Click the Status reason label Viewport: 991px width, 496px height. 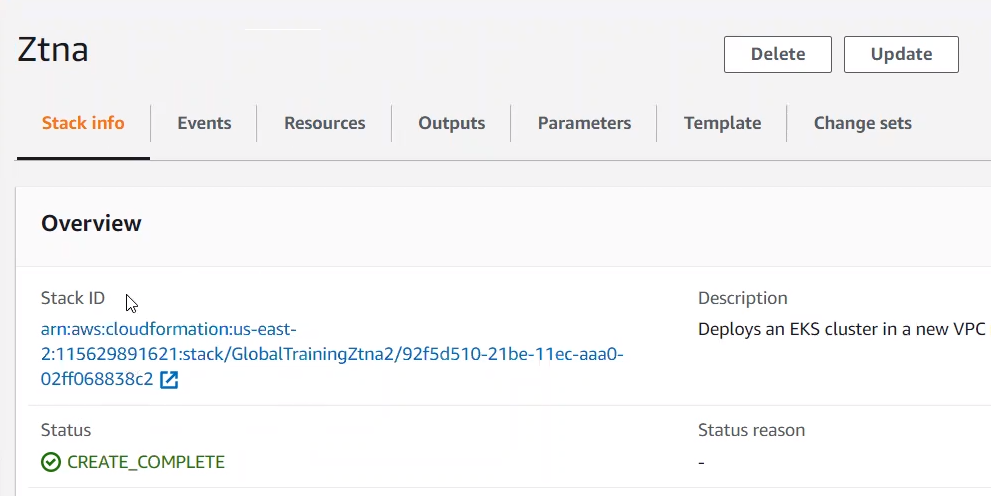coord(751,430)
